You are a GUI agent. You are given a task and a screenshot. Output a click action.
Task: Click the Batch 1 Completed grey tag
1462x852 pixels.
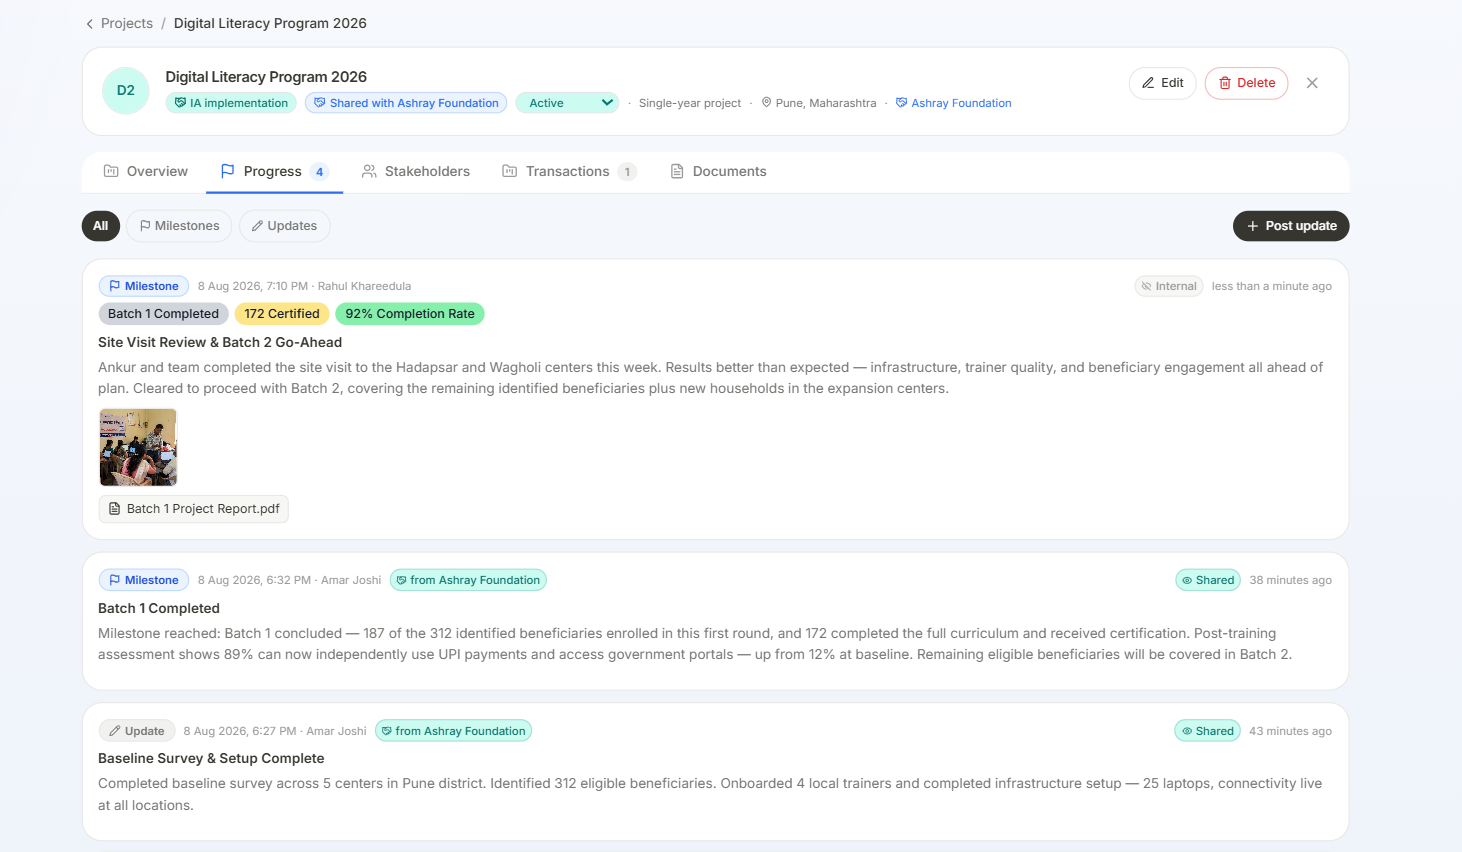click(x=164, y=314)
